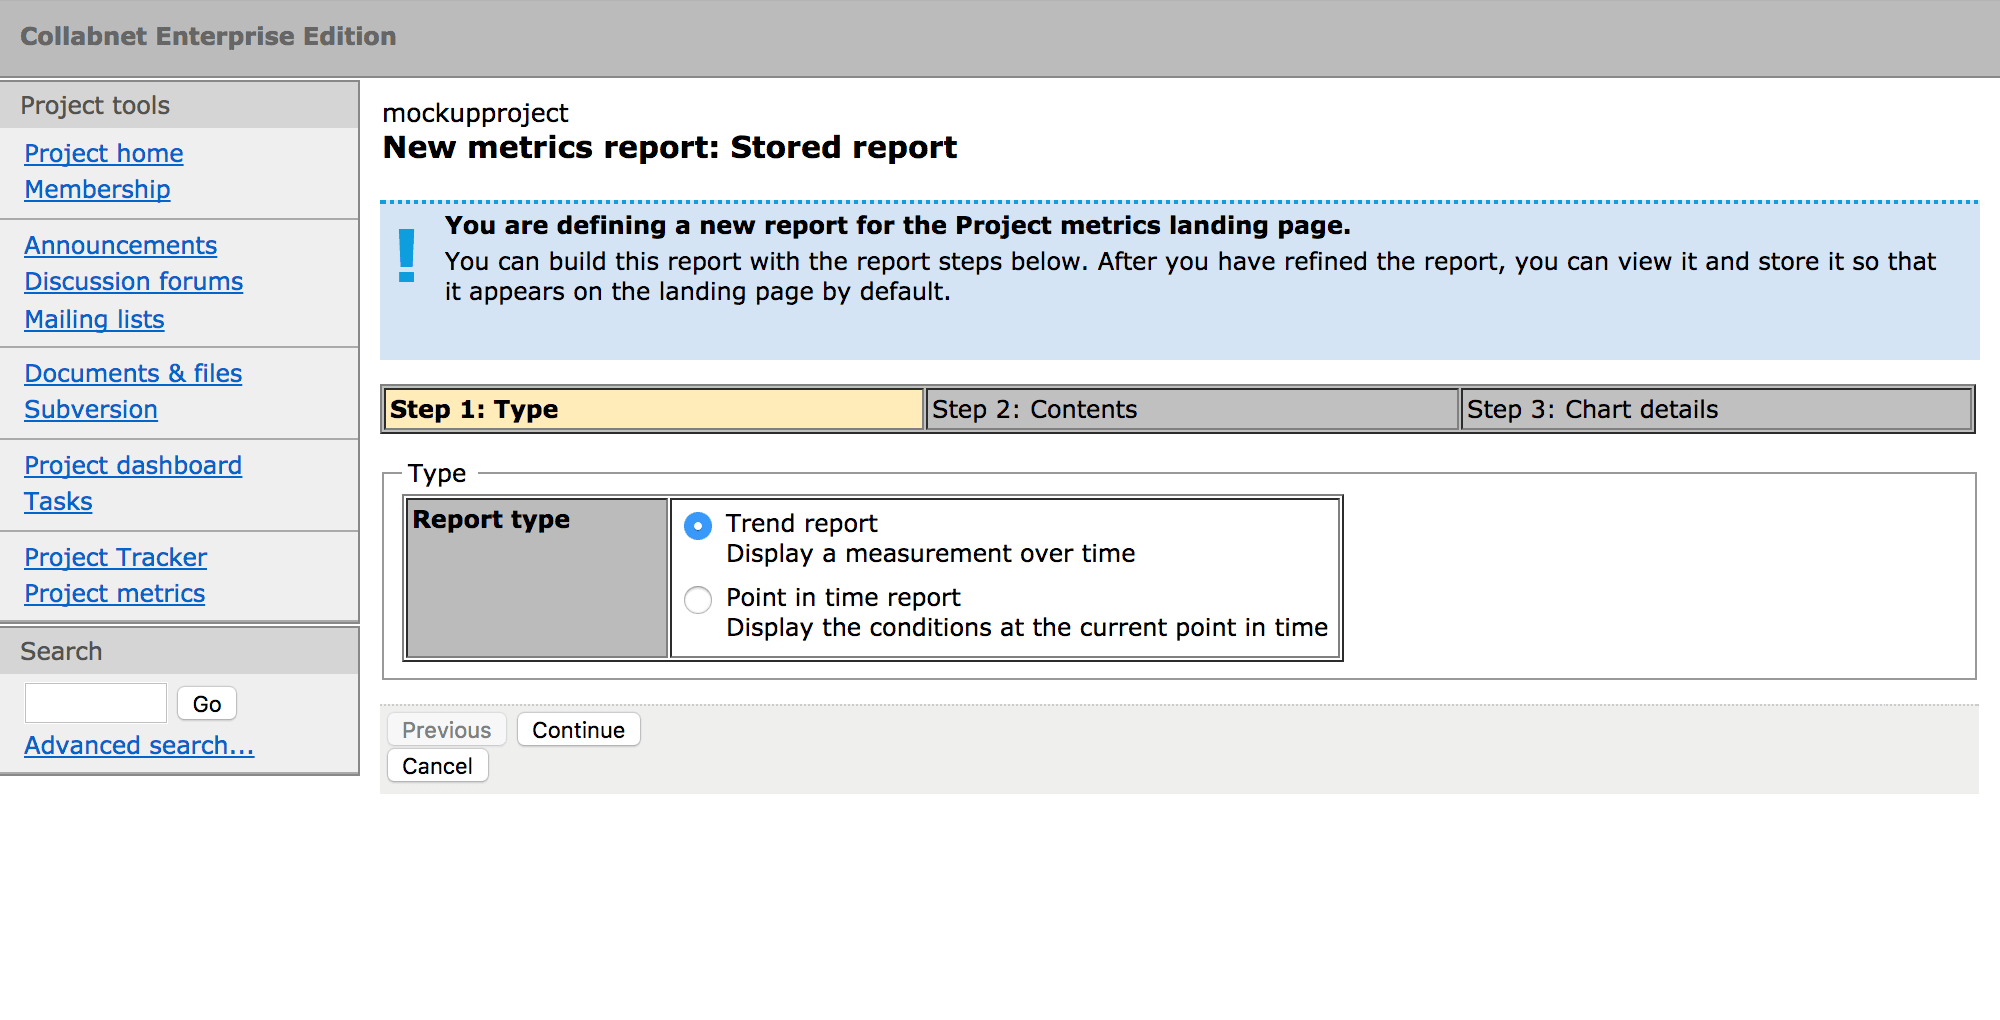Go to Project metrics page
Viewport: 2000px width, 1020px height.
pos(114,594)
